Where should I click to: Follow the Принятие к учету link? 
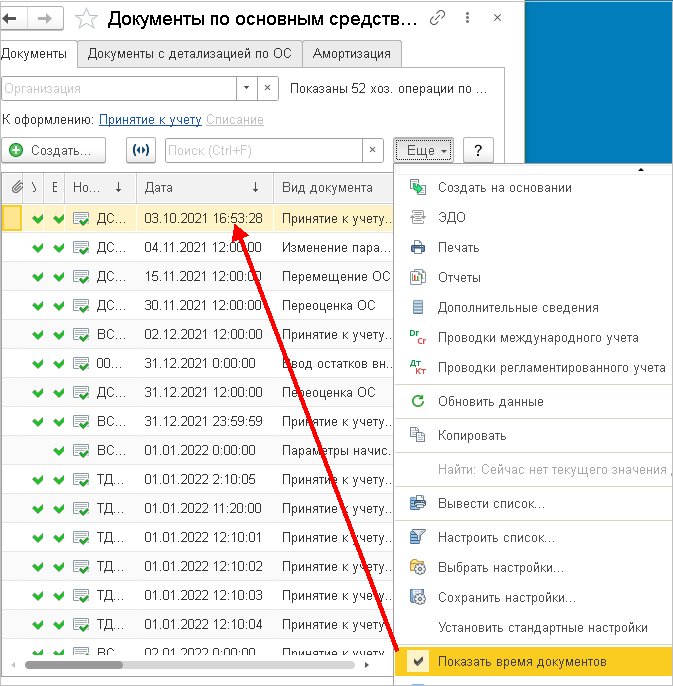click(x=150, y=119)
